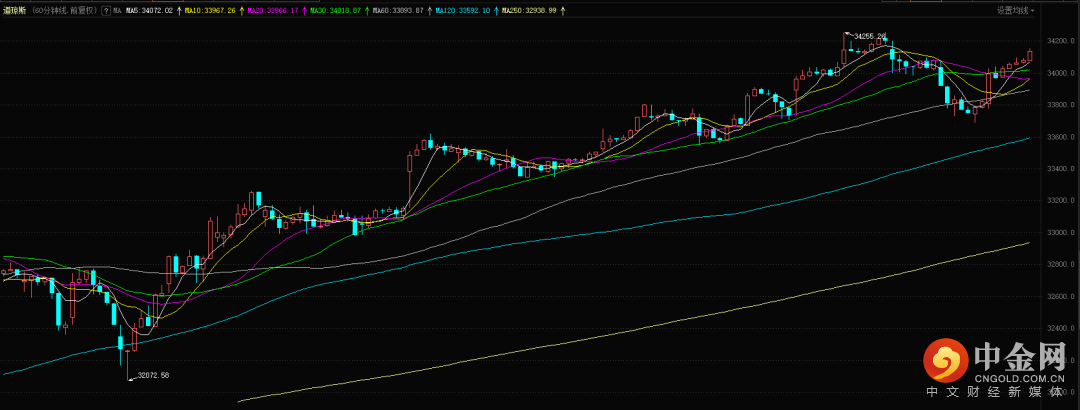Click the 60分钟线 period label
The width and height of the screenshot is (1080, 410).
[47, 11]
